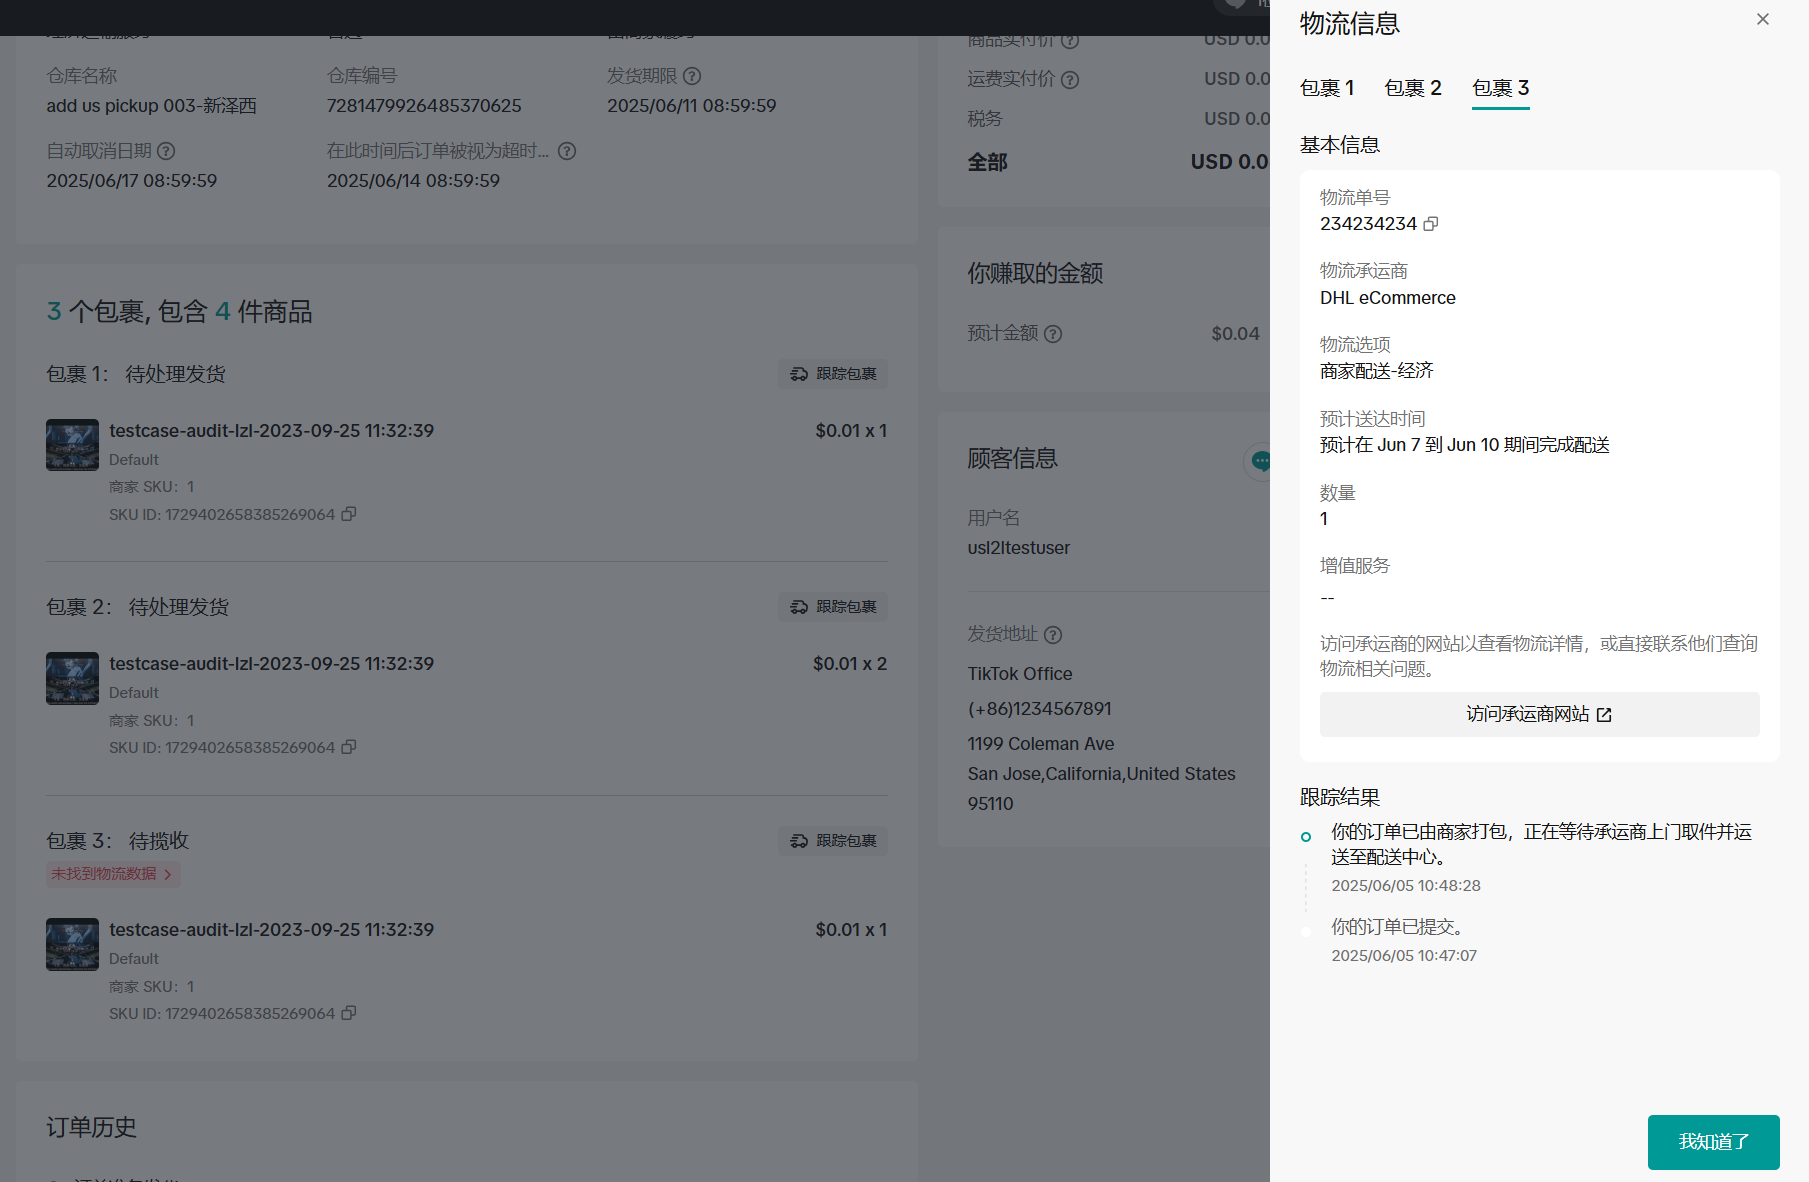Copy SKU ID of package 1 item
Image resolution: width=1809 pixels, height=1182 pixels.
tap(349, 514)
